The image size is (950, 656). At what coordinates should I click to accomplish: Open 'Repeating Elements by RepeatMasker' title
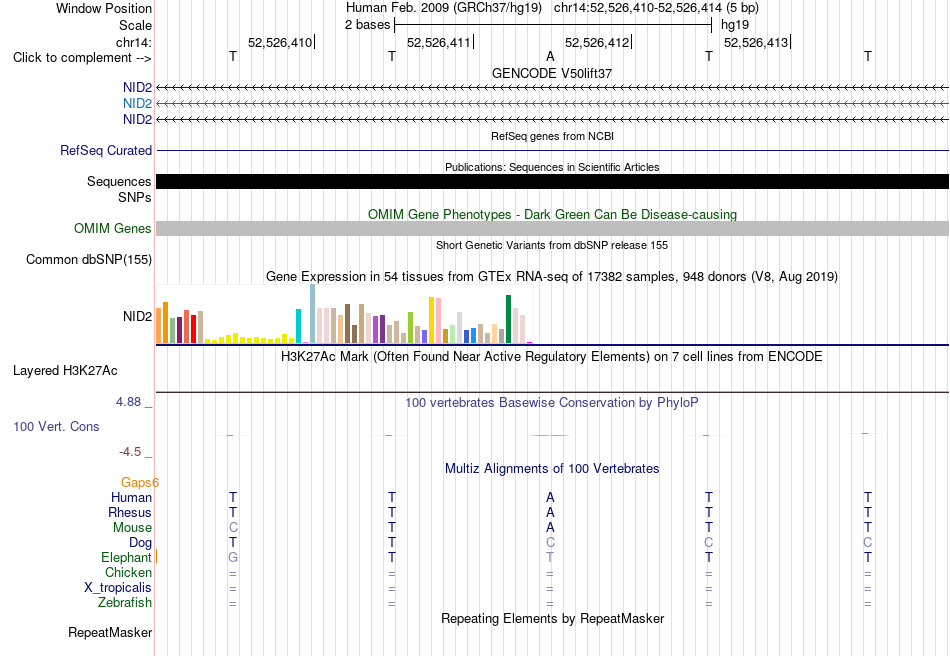click(x=552, y=618)
